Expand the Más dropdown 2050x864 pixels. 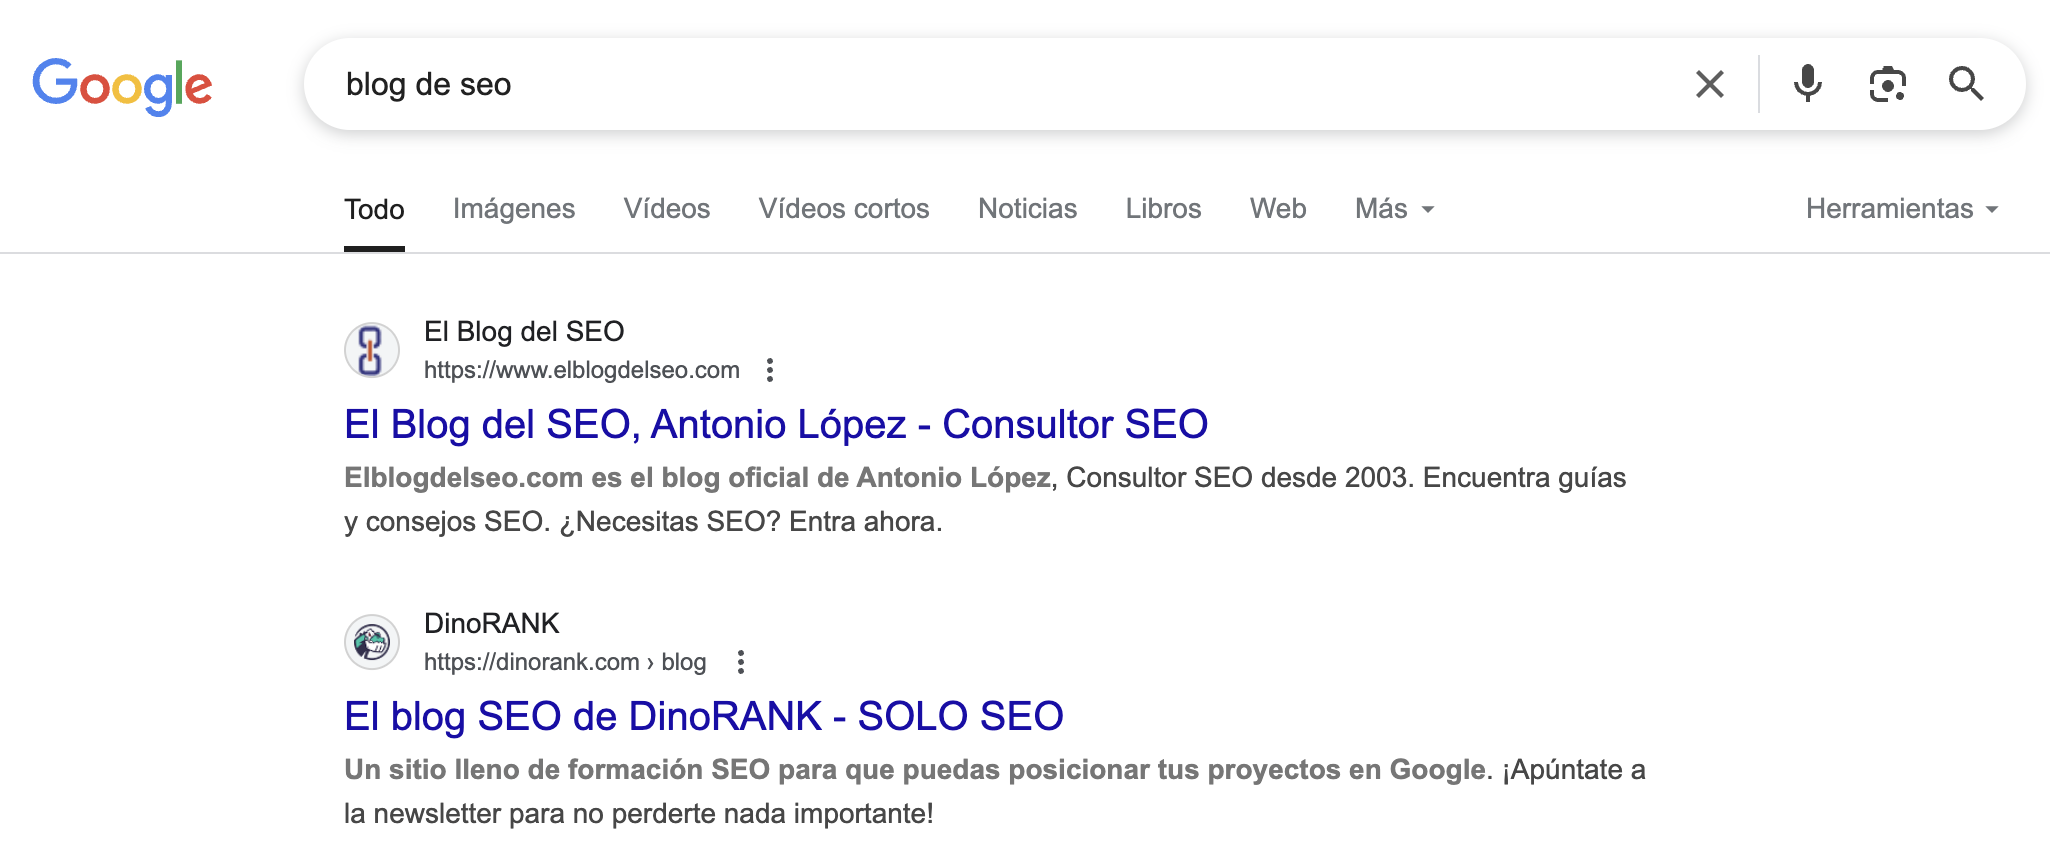click(x=1394, y=209)
